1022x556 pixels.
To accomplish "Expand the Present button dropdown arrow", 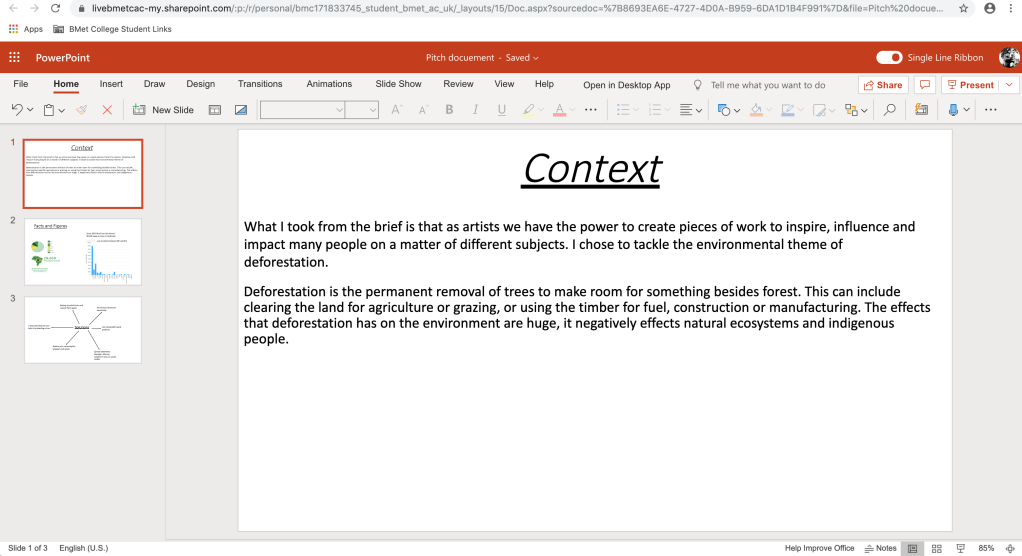I will click(x=1009, y=85).
